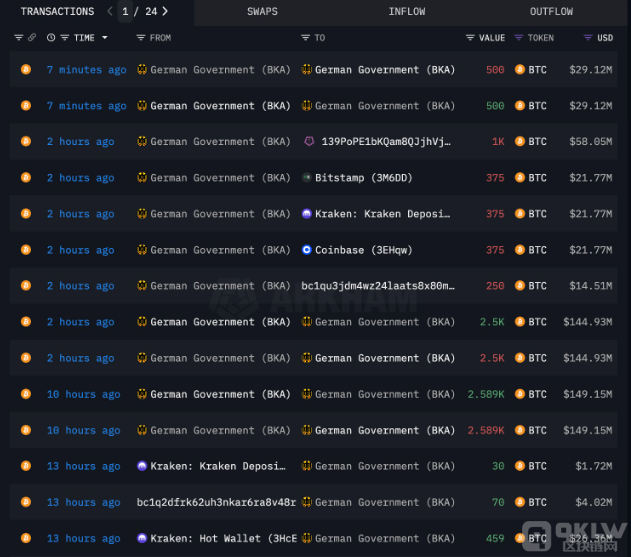
Task: Click the total pages number 24
Action: (x=151, y=11)
